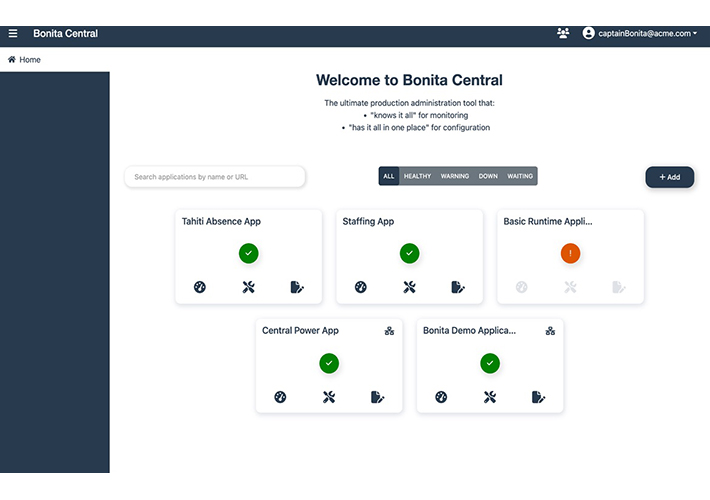Select the DOWN filter tab

tap(488, 176)
